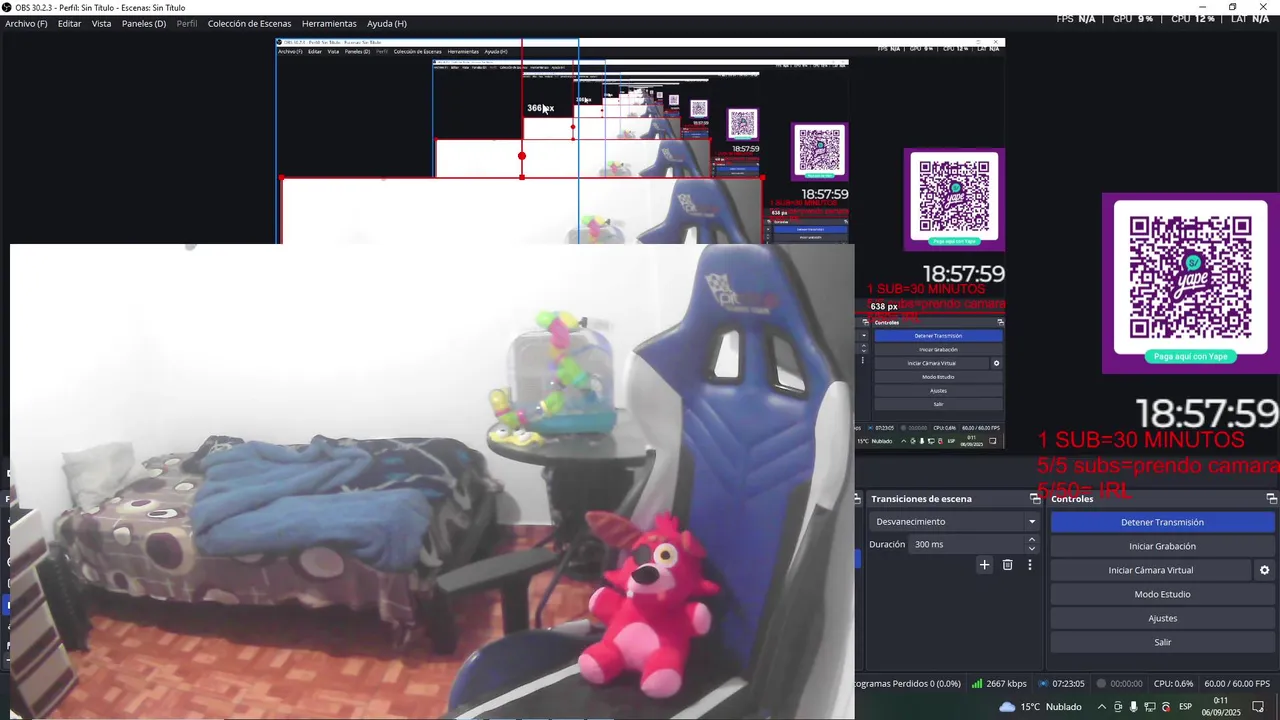Screen dimensions: 1280x720
Task: Open the Ayuda (H) menu
Action: 386,23
